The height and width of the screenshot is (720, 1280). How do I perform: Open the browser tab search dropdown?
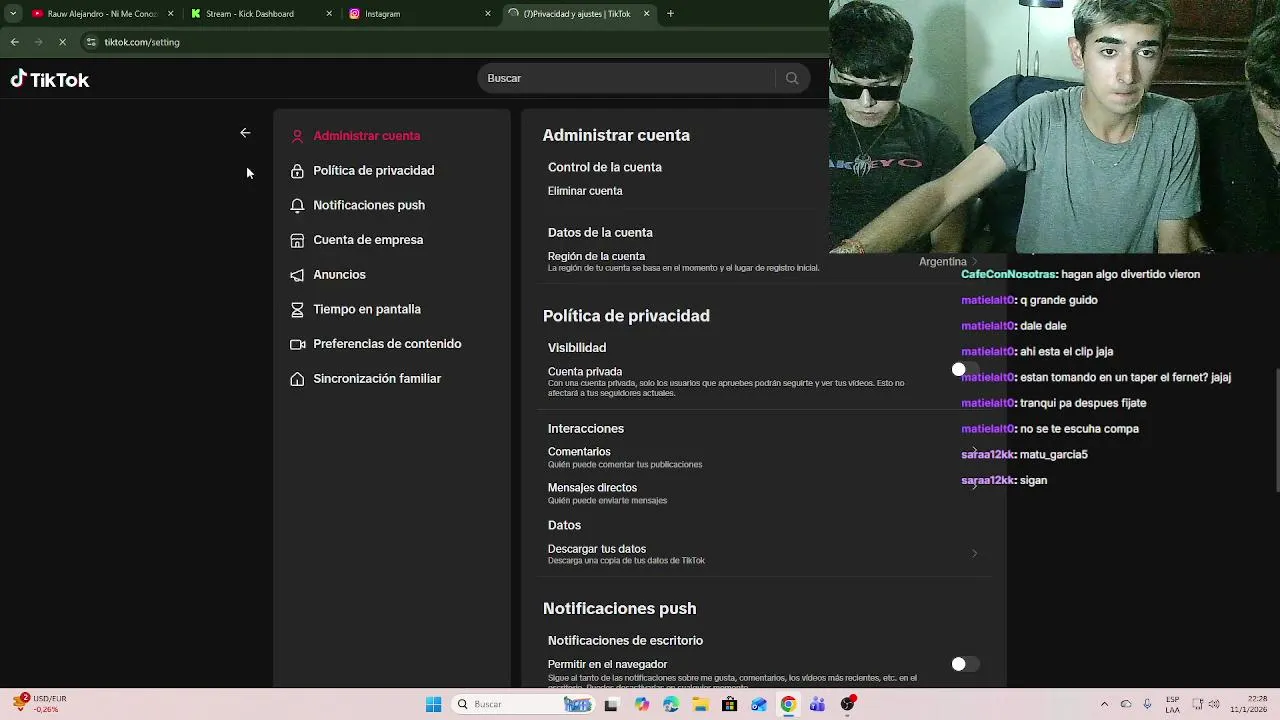pyautogui.click(x=12, y=14)
